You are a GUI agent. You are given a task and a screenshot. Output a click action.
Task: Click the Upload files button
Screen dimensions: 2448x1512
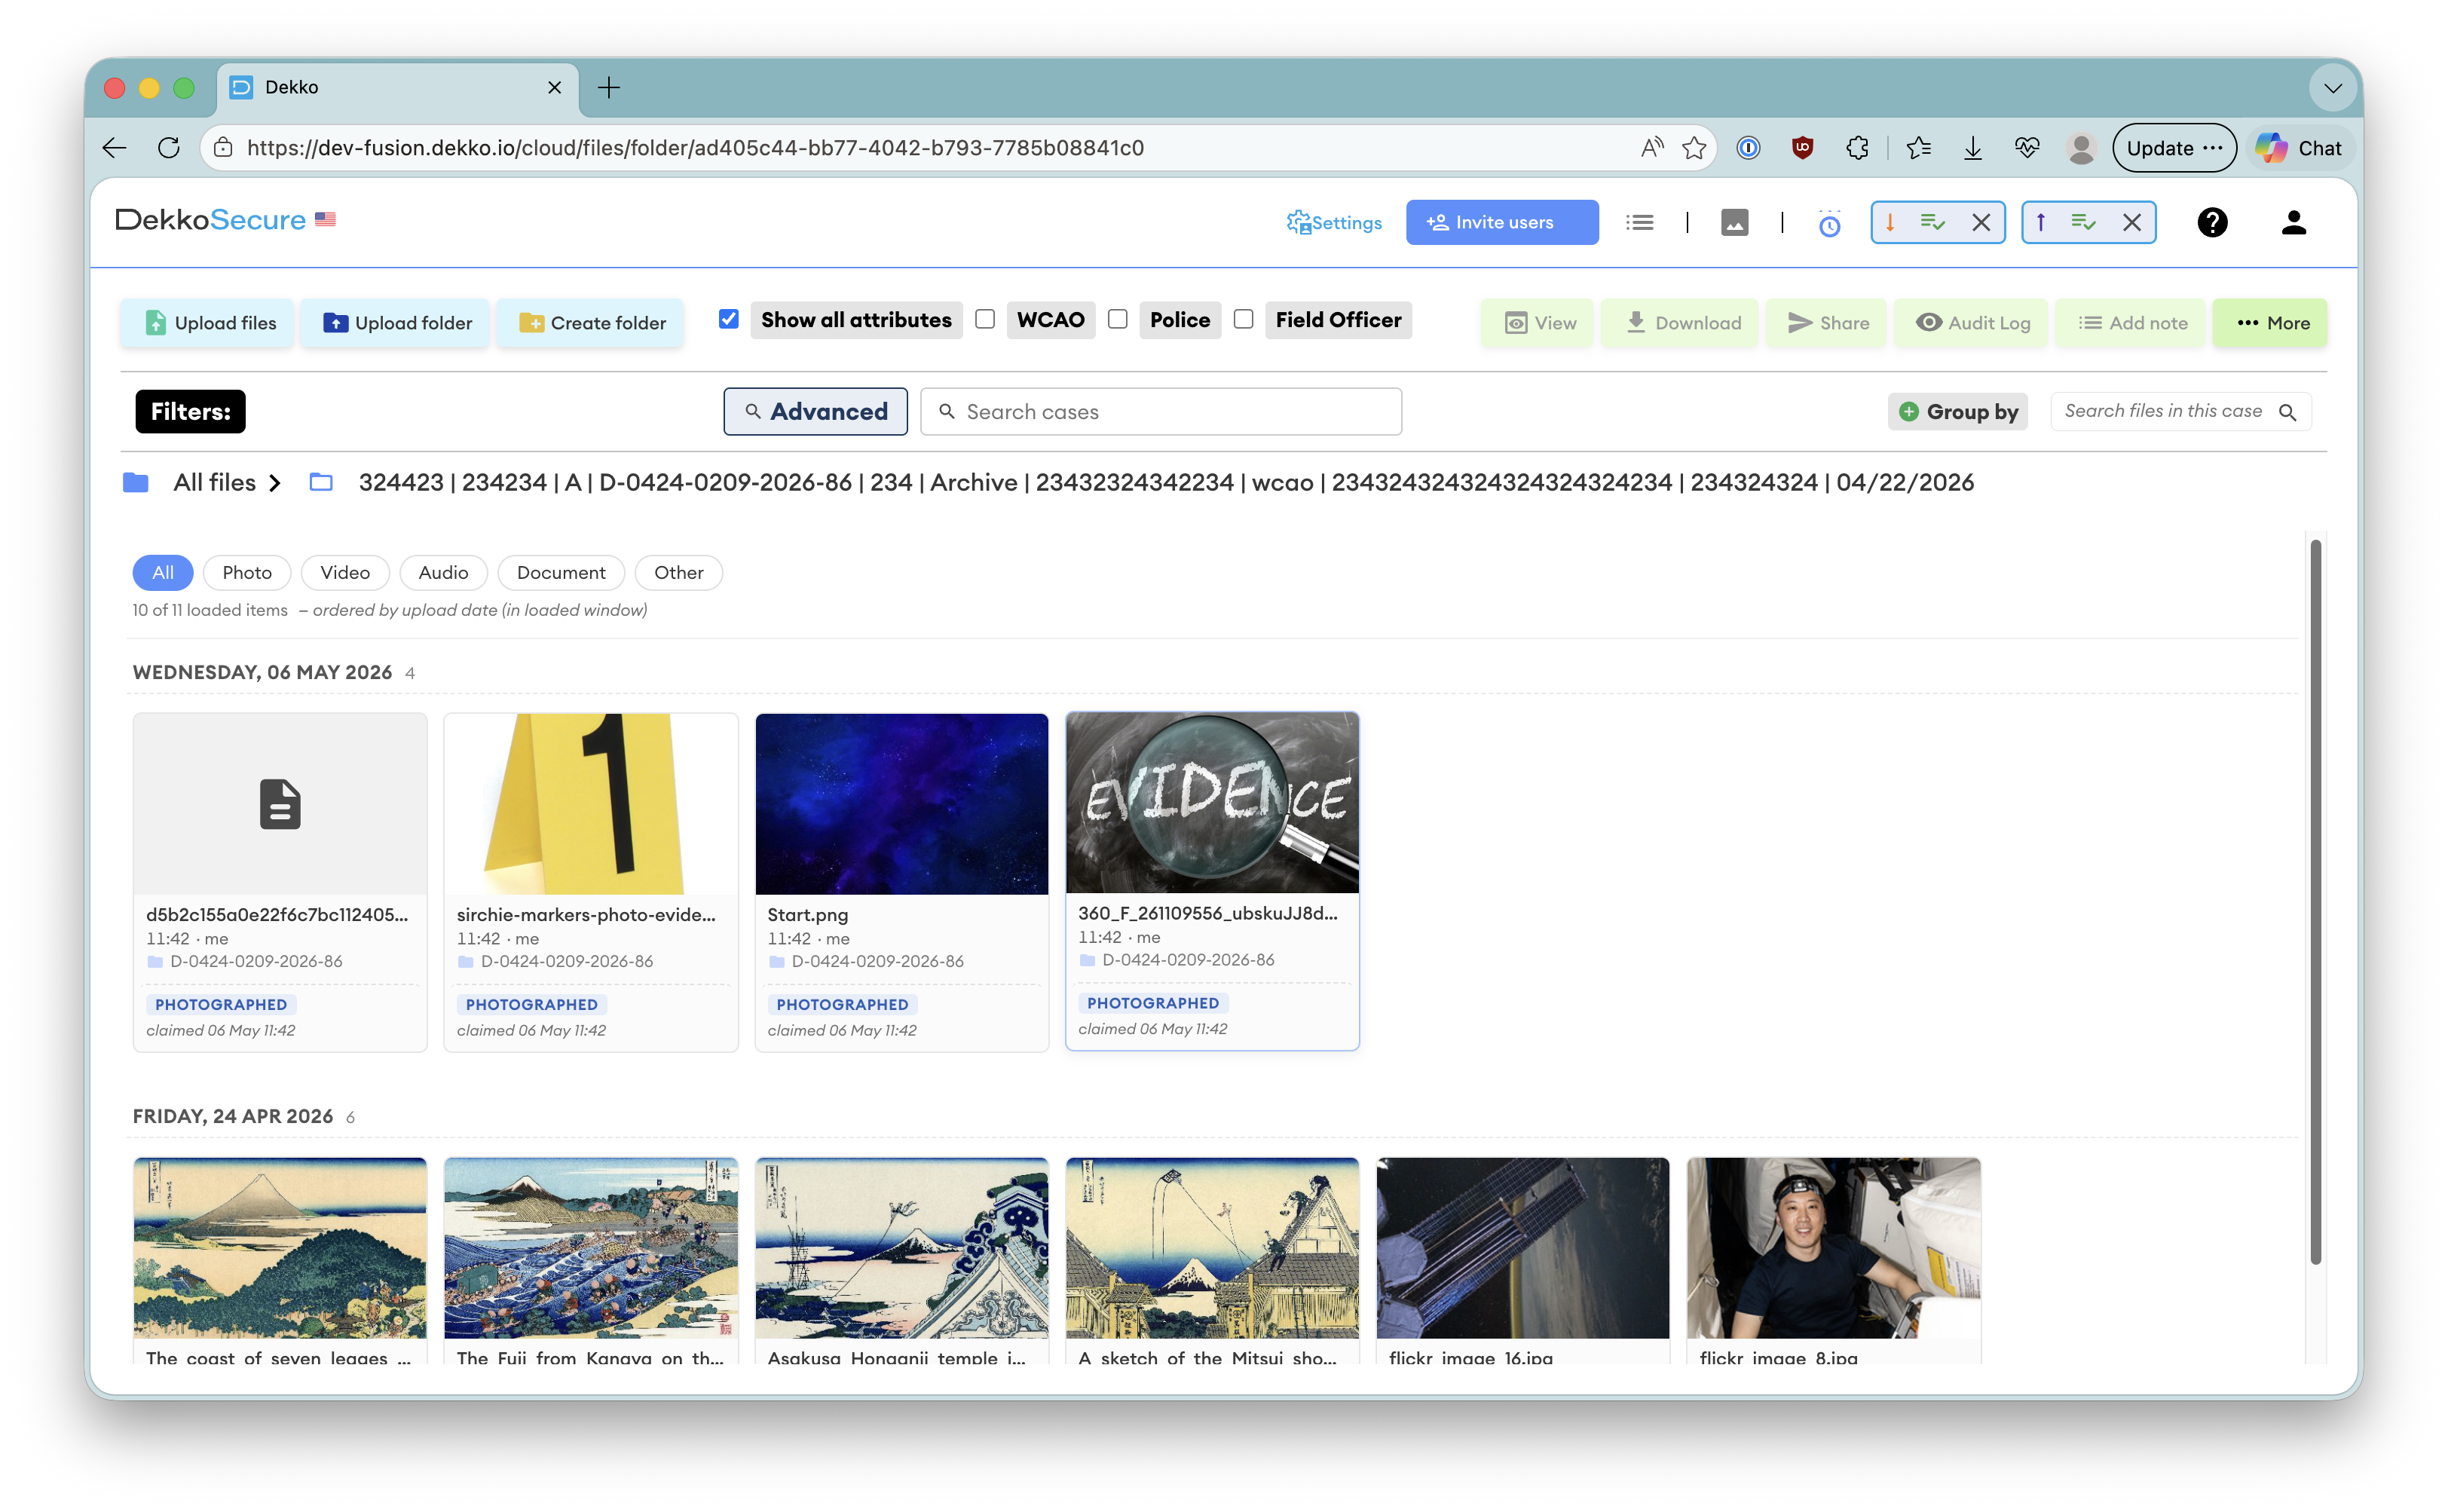(x=207, y=323)
